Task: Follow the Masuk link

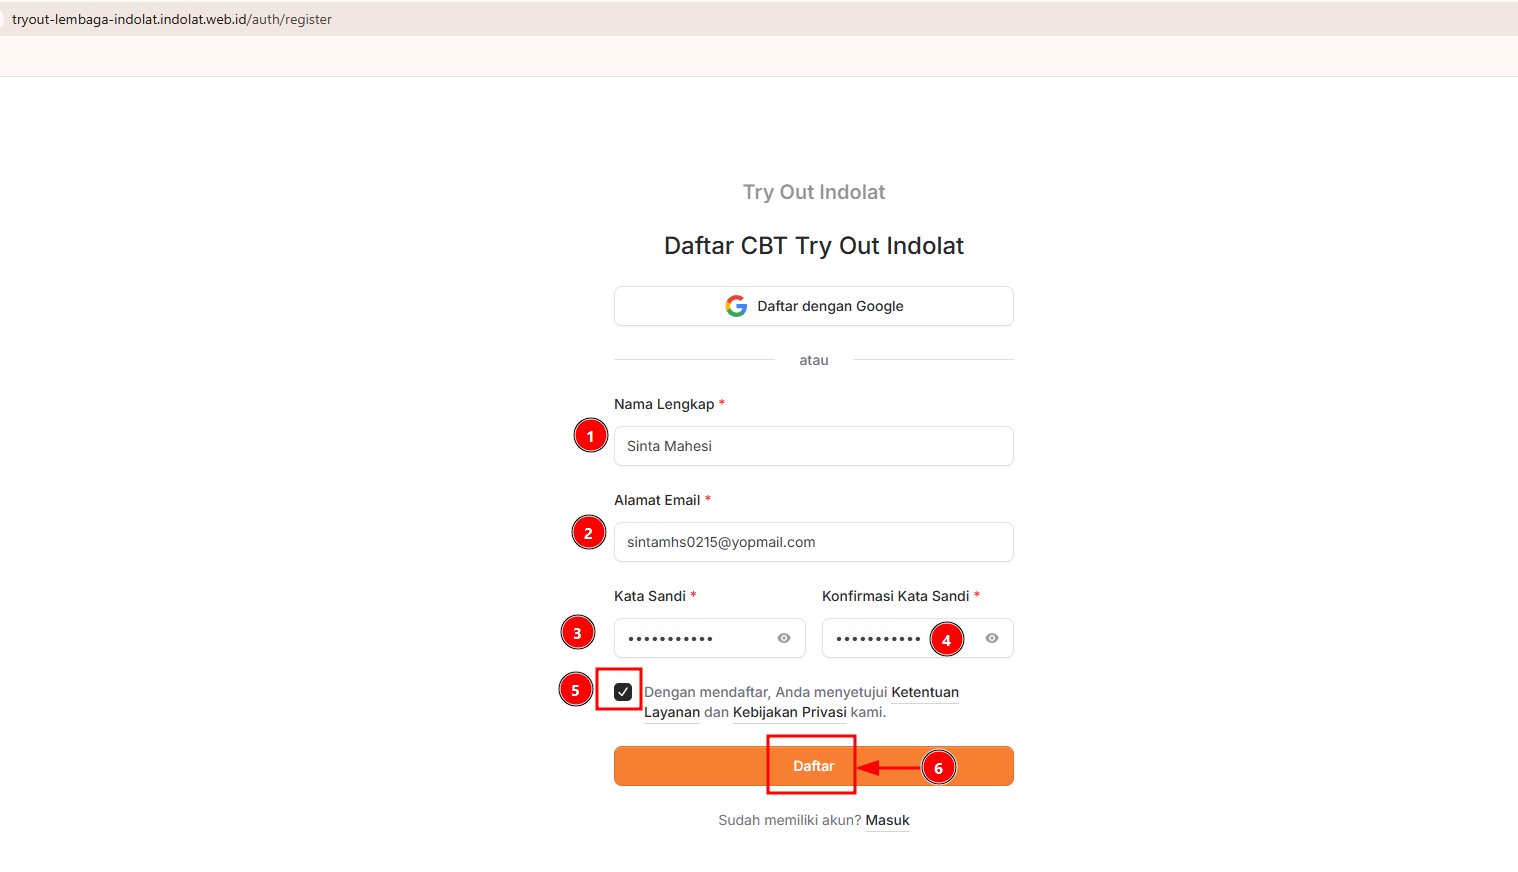Action: coord(888,820)
